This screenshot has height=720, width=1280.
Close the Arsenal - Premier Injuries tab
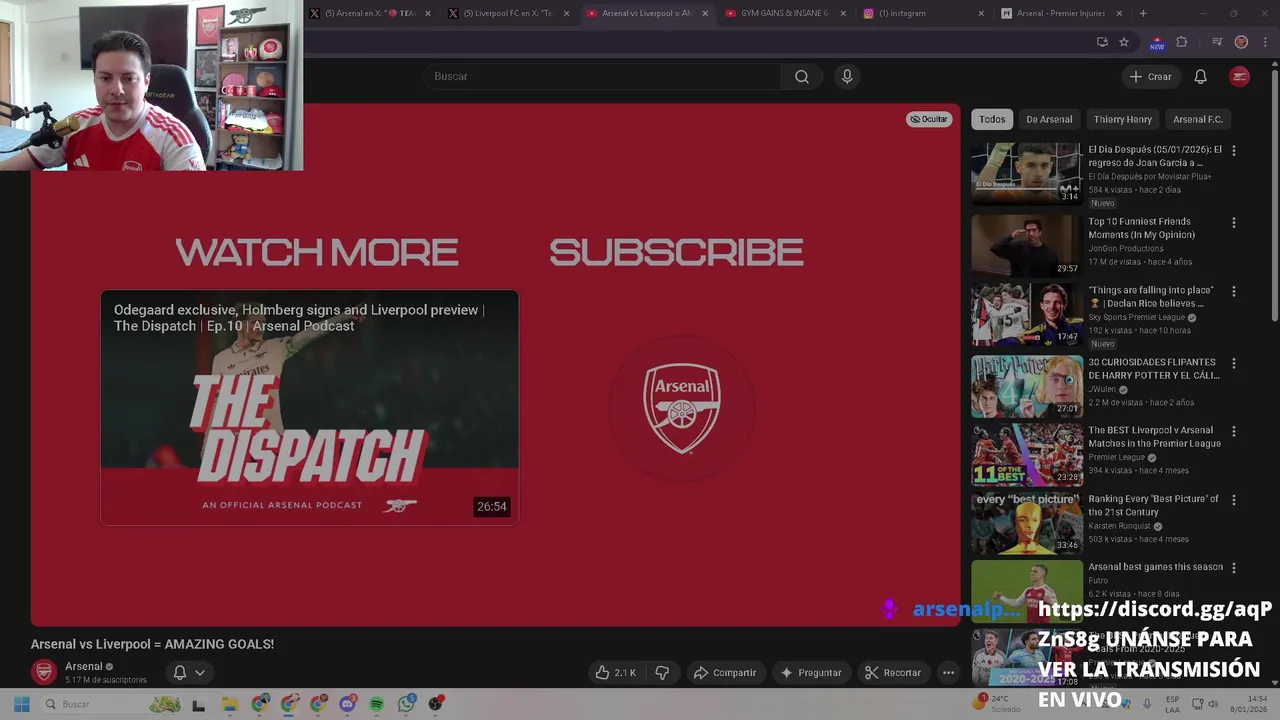point(1118,13)
